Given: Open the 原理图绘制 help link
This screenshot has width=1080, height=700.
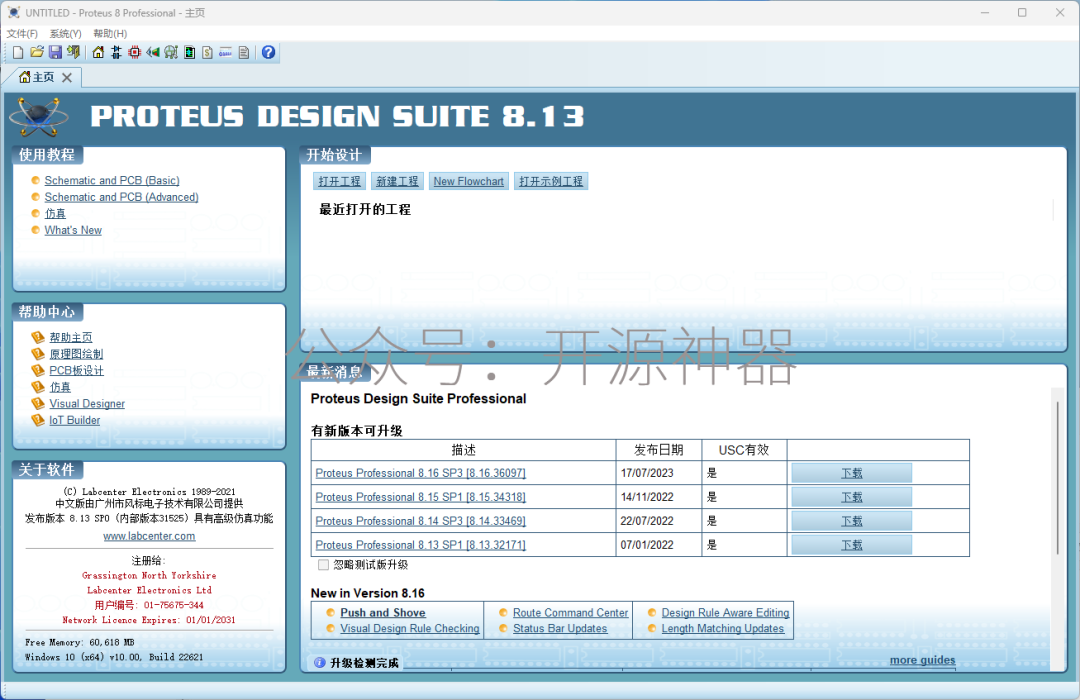Looking at the screenshot, I should tap(76, 353).
